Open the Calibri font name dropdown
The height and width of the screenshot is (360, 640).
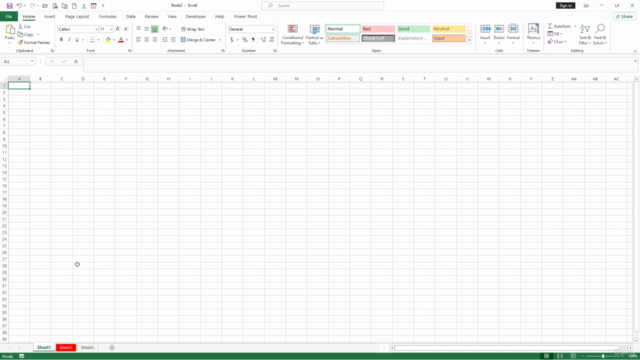pyautogui.click(x=96, y=29)
